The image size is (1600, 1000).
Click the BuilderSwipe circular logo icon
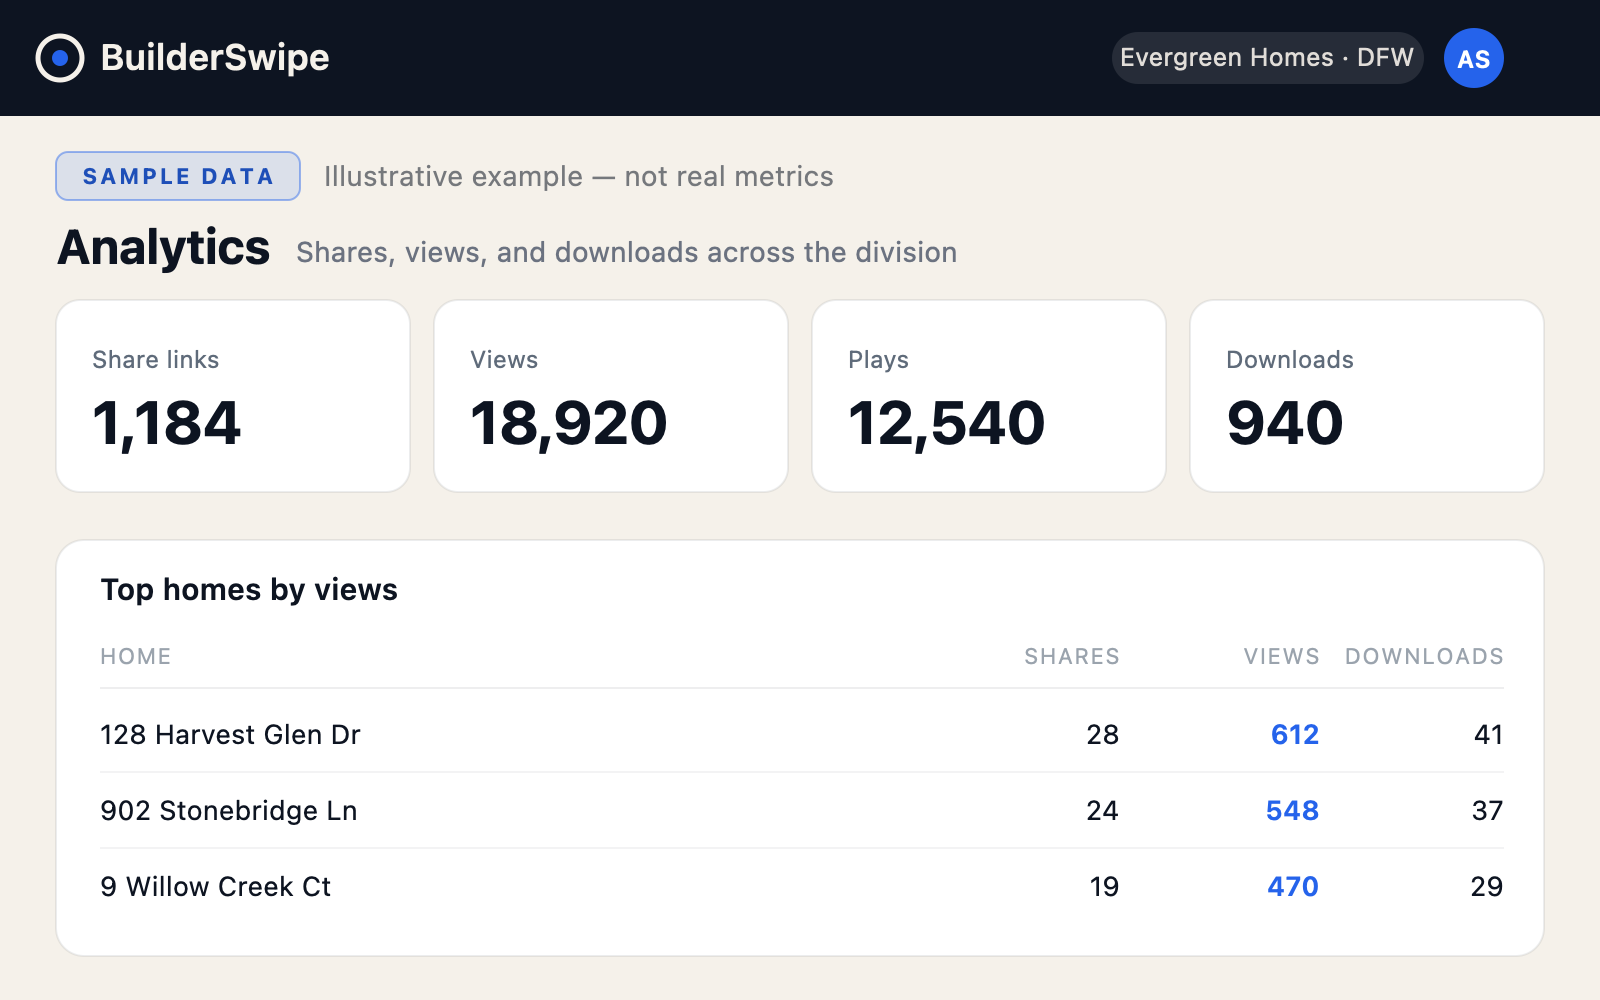(x=60, y=58)
